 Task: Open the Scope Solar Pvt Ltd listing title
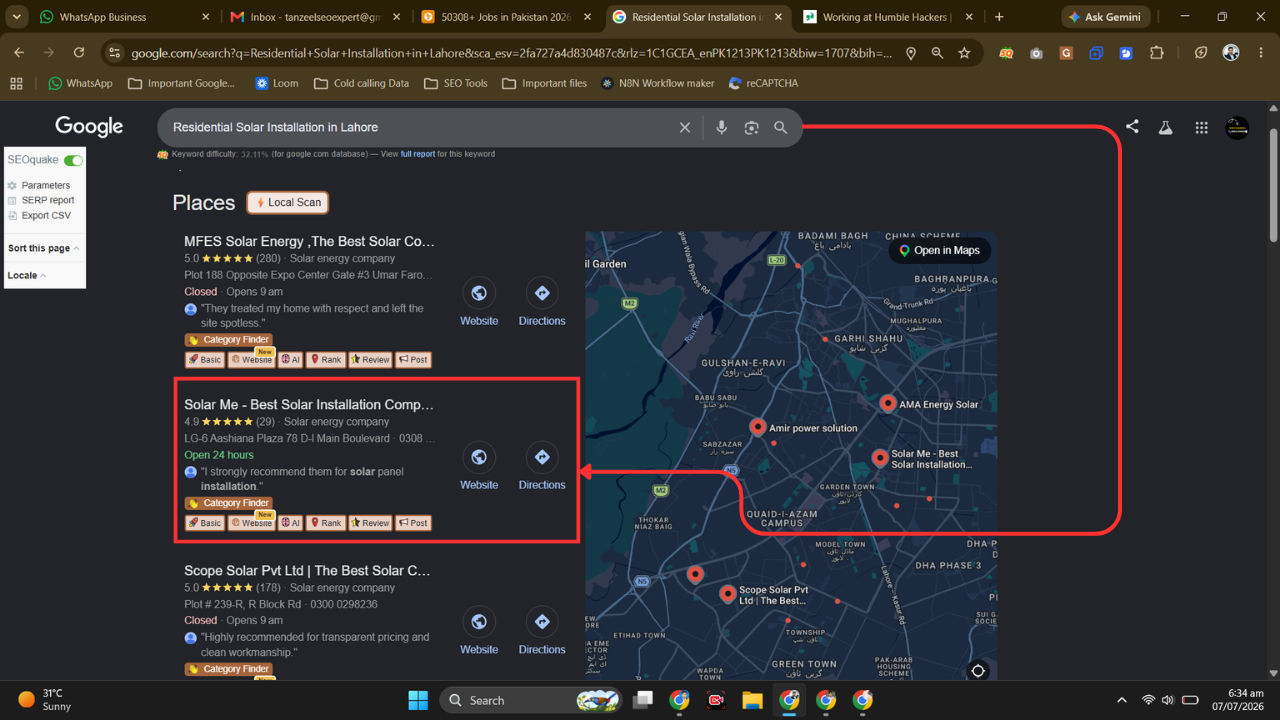click(307, 570)
